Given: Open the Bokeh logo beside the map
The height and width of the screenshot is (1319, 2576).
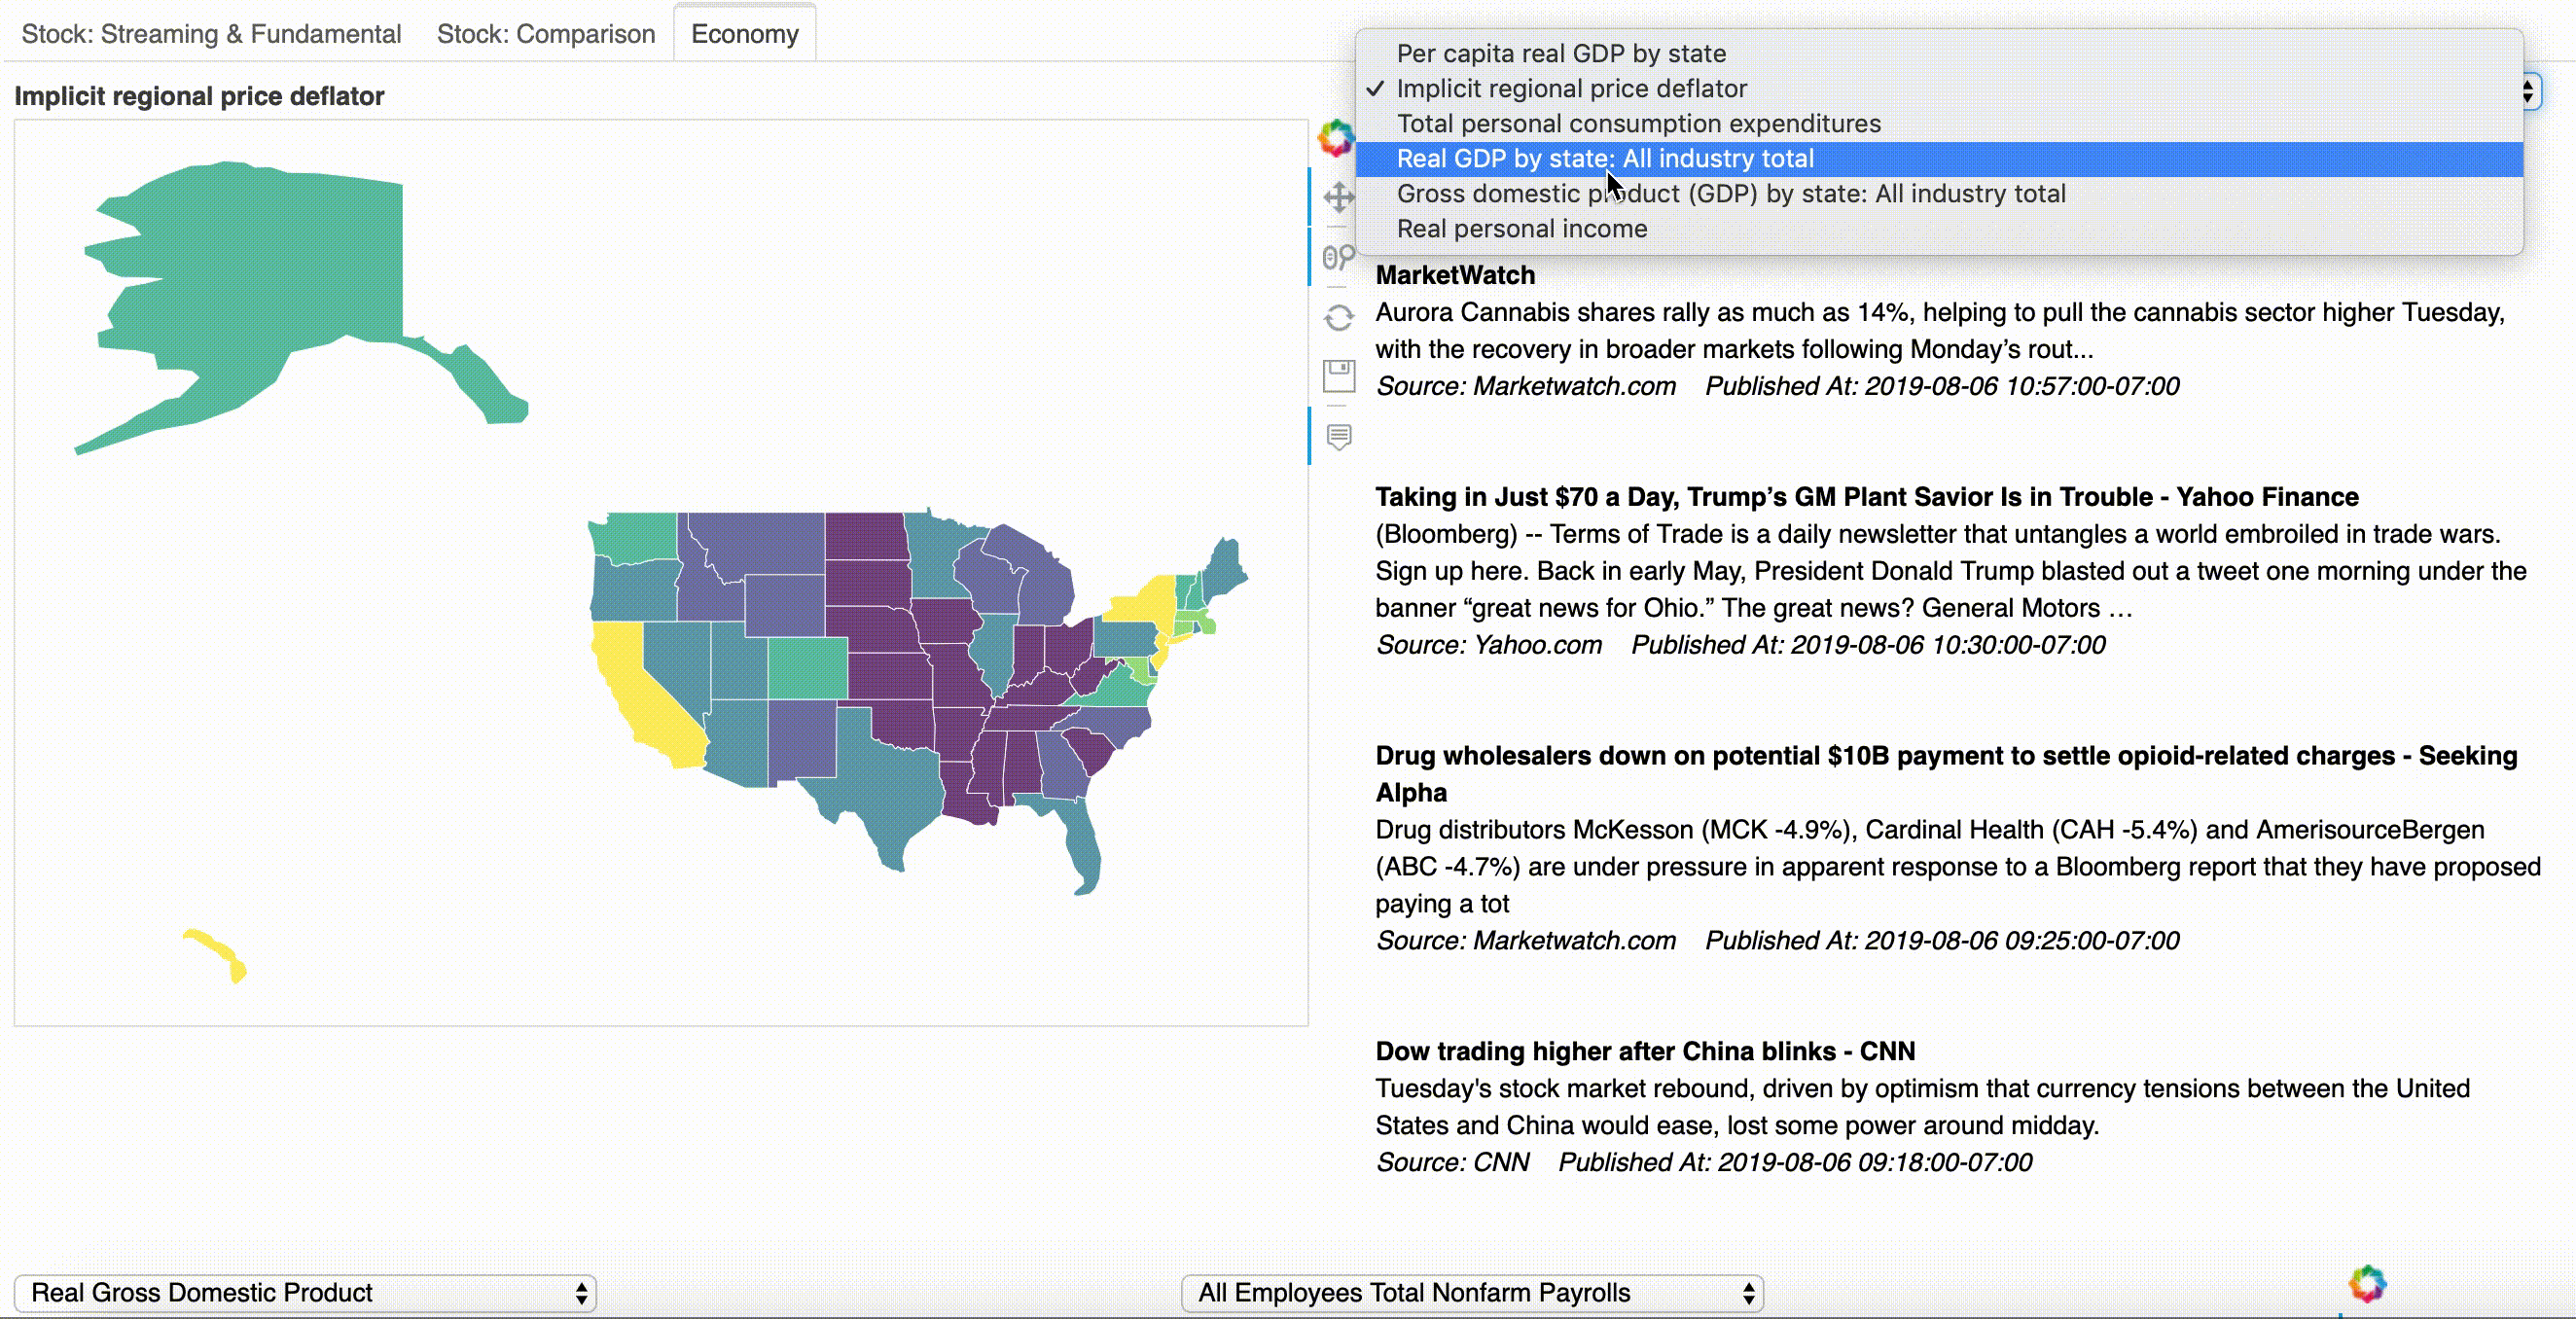Looking at the screenshot, I should pyautogui.click(x=1336, y=138).
